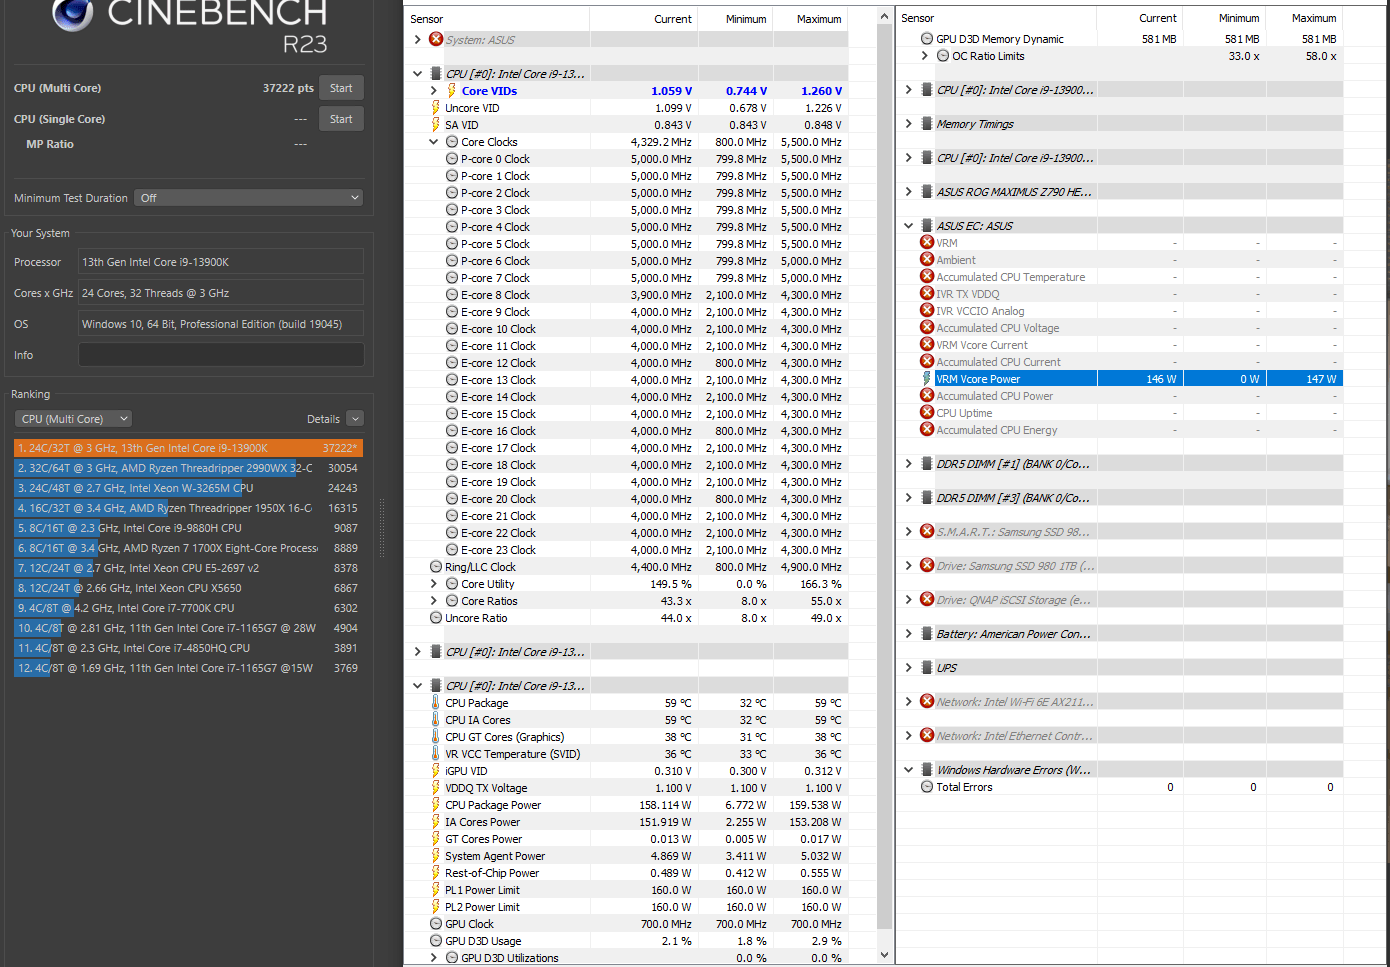Click the red X on QNAP iSCSI Storage

click(x=927, y=599)
